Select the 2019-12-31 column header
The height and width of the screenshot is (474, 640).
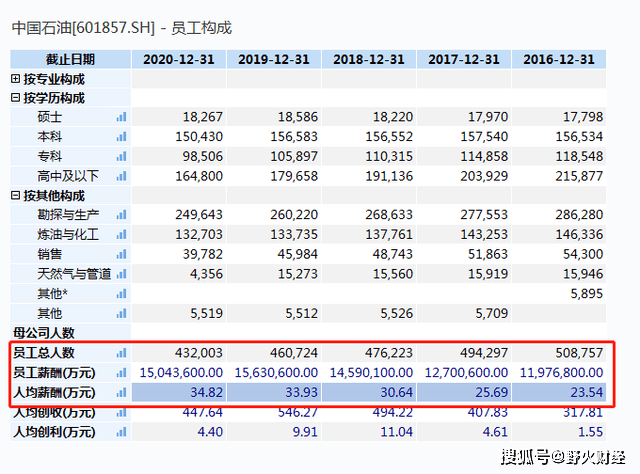[x=274, y=59]
